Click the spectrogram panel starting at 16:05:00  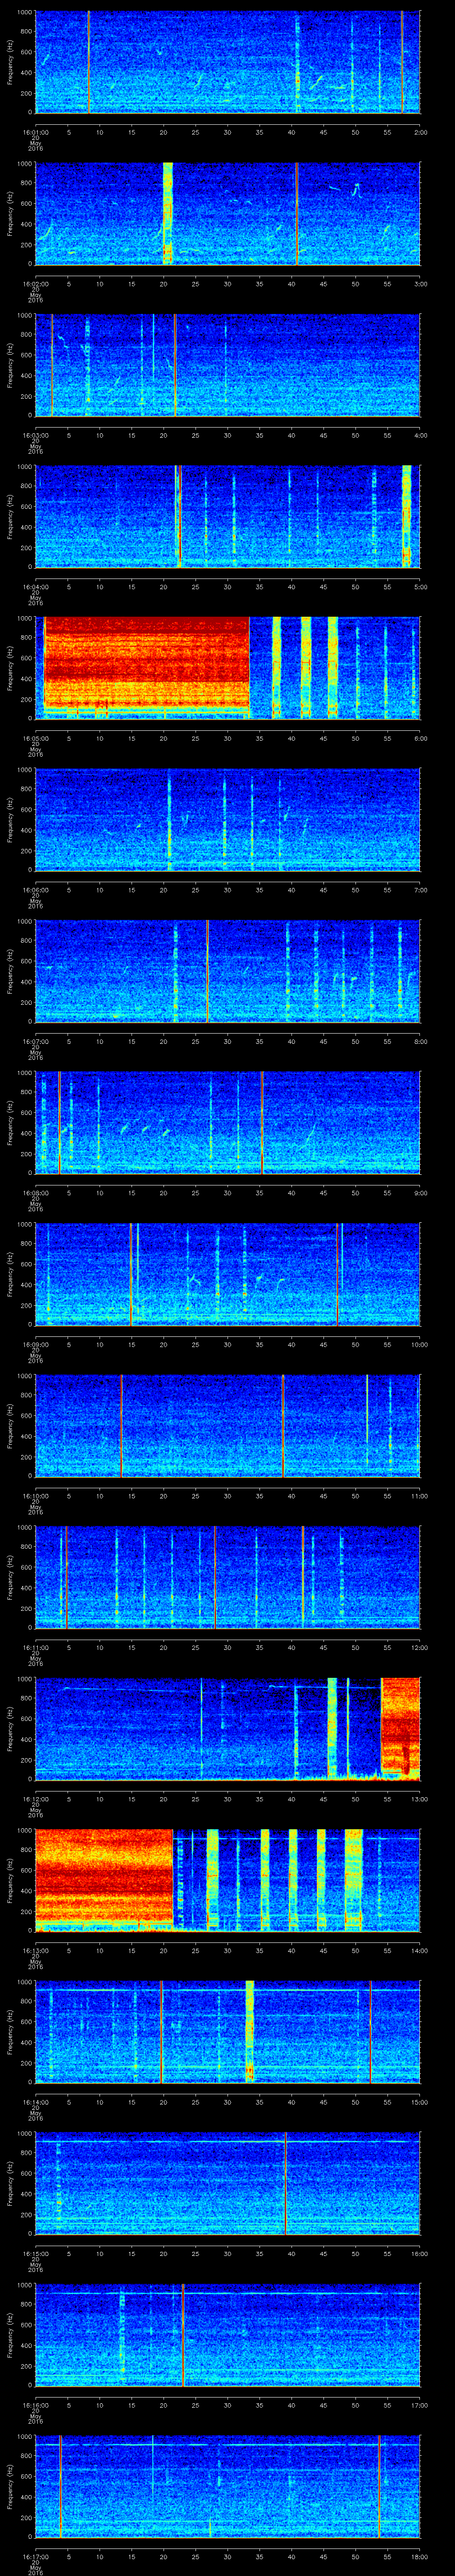[x=227, y=668]
